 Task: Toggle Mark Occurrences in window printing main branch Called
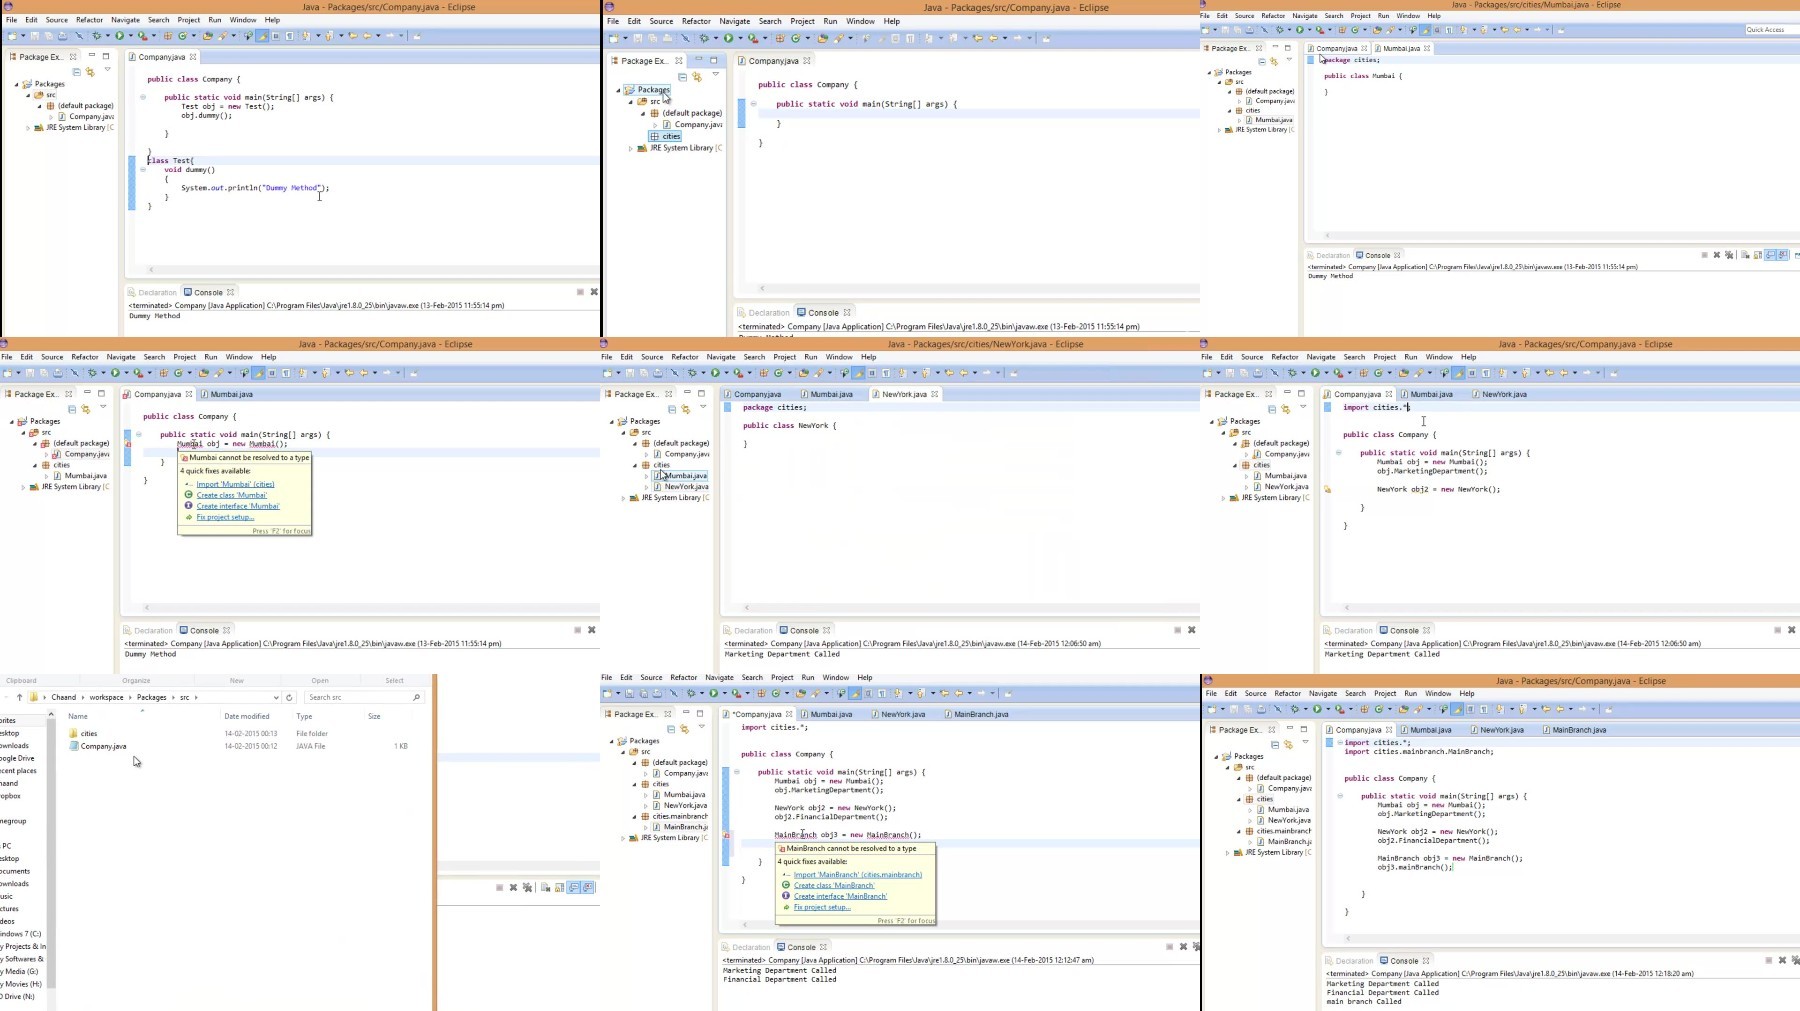[1457, 709]
